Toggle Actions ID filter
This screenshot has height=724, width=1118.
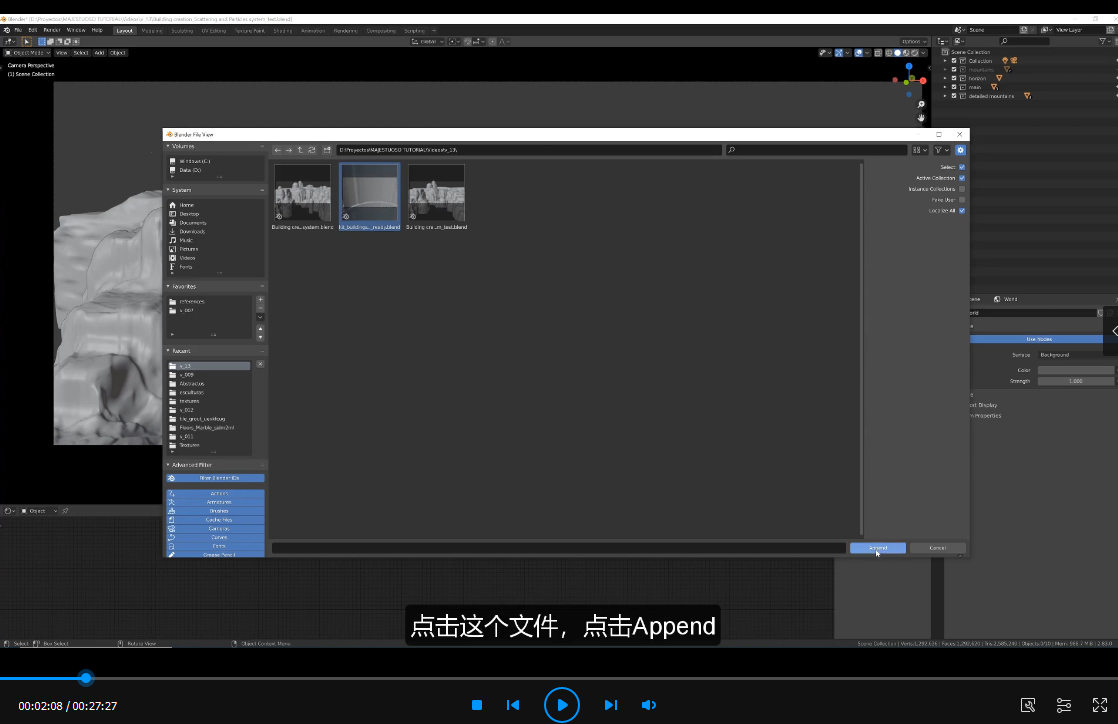(215, 494)
